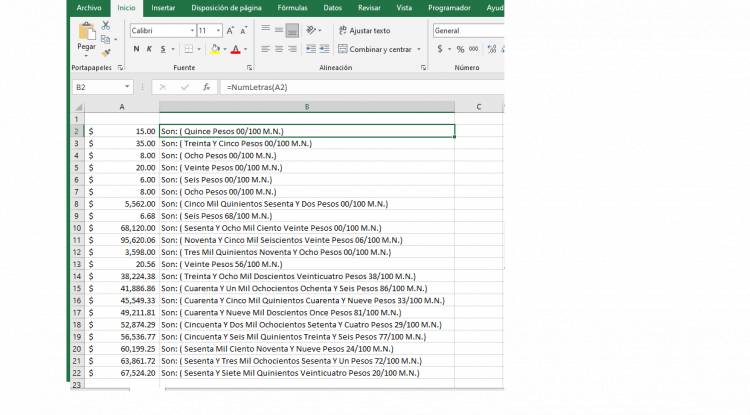
Task: Expand the General number format dropdown
Action: (501, 31)
